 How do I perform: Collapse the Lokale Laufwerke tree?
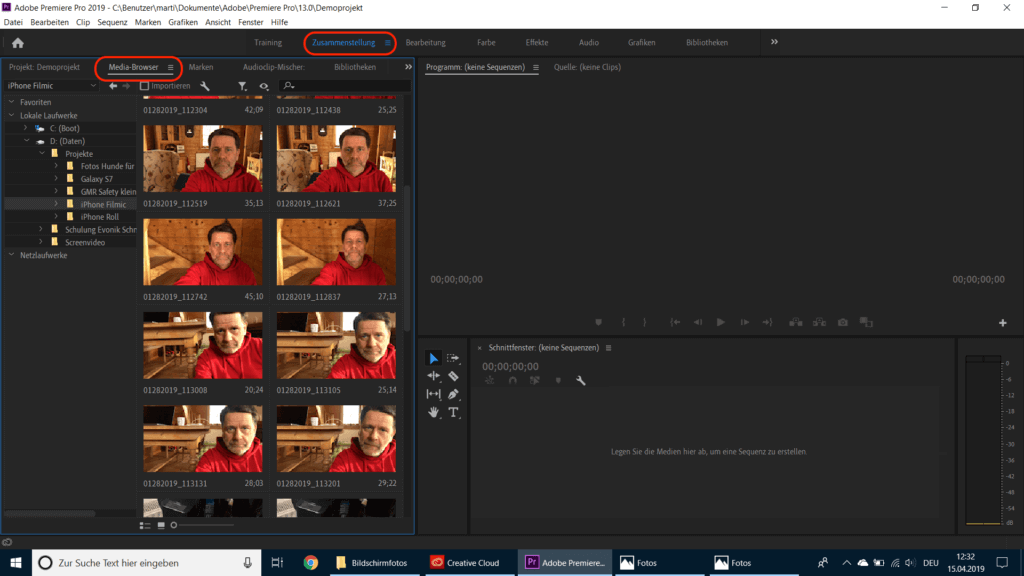click(12, 115)
